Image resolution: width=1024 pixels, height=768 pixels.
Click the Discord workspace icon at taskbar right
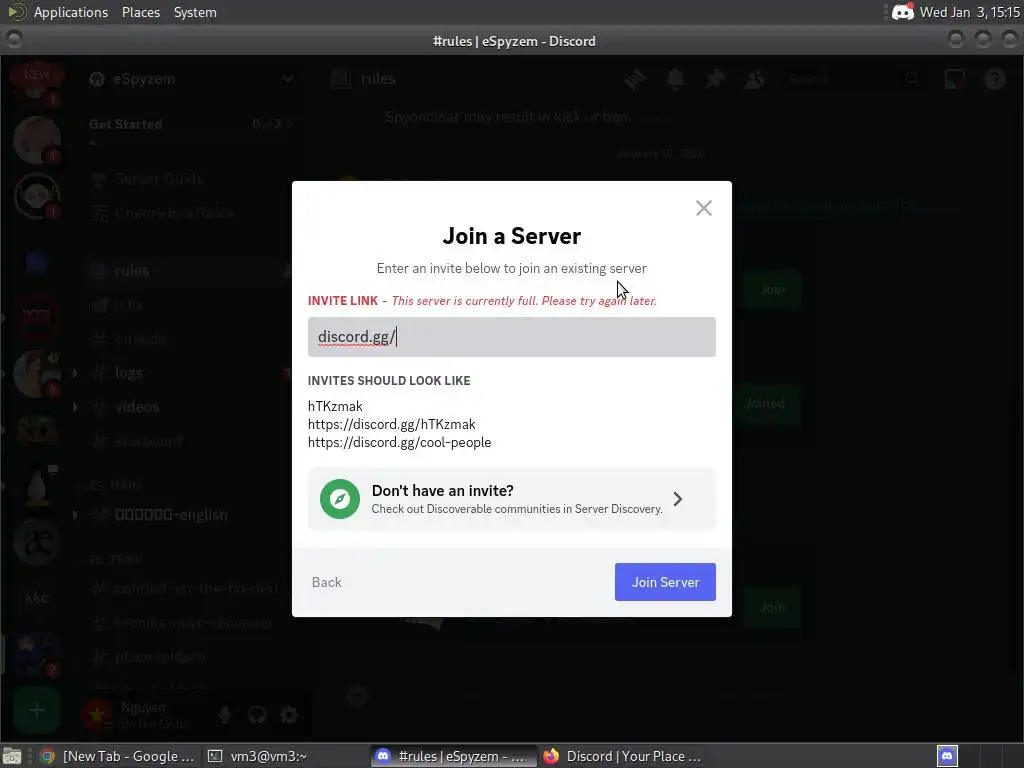[x=947, y=756]
